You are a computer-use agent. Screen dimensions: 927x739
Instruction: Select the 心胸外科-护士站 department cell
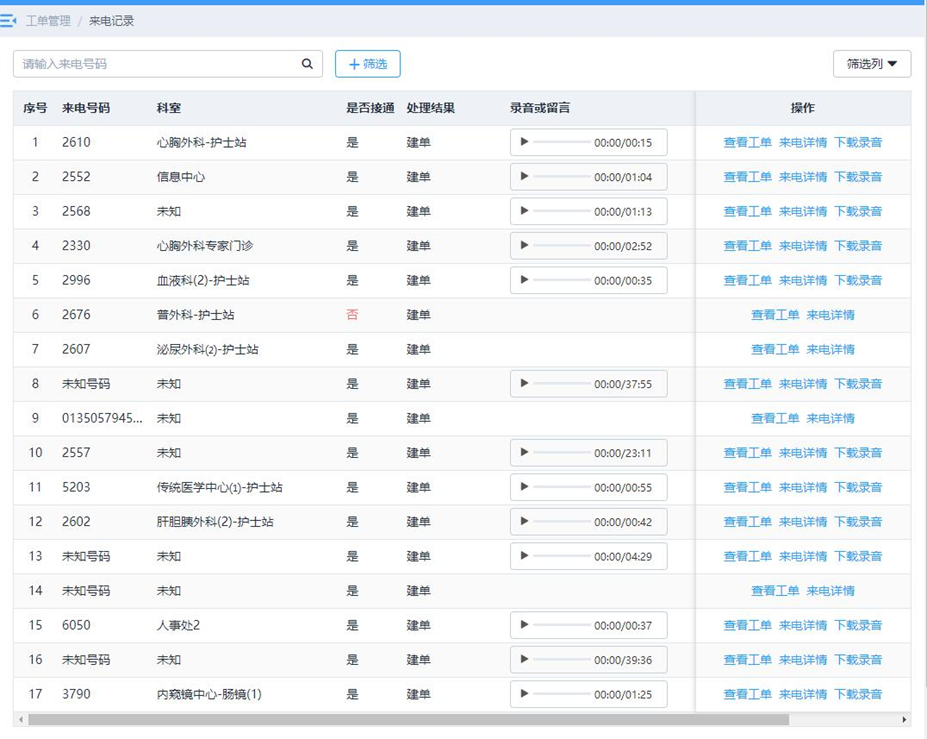(x=202, y=142)
